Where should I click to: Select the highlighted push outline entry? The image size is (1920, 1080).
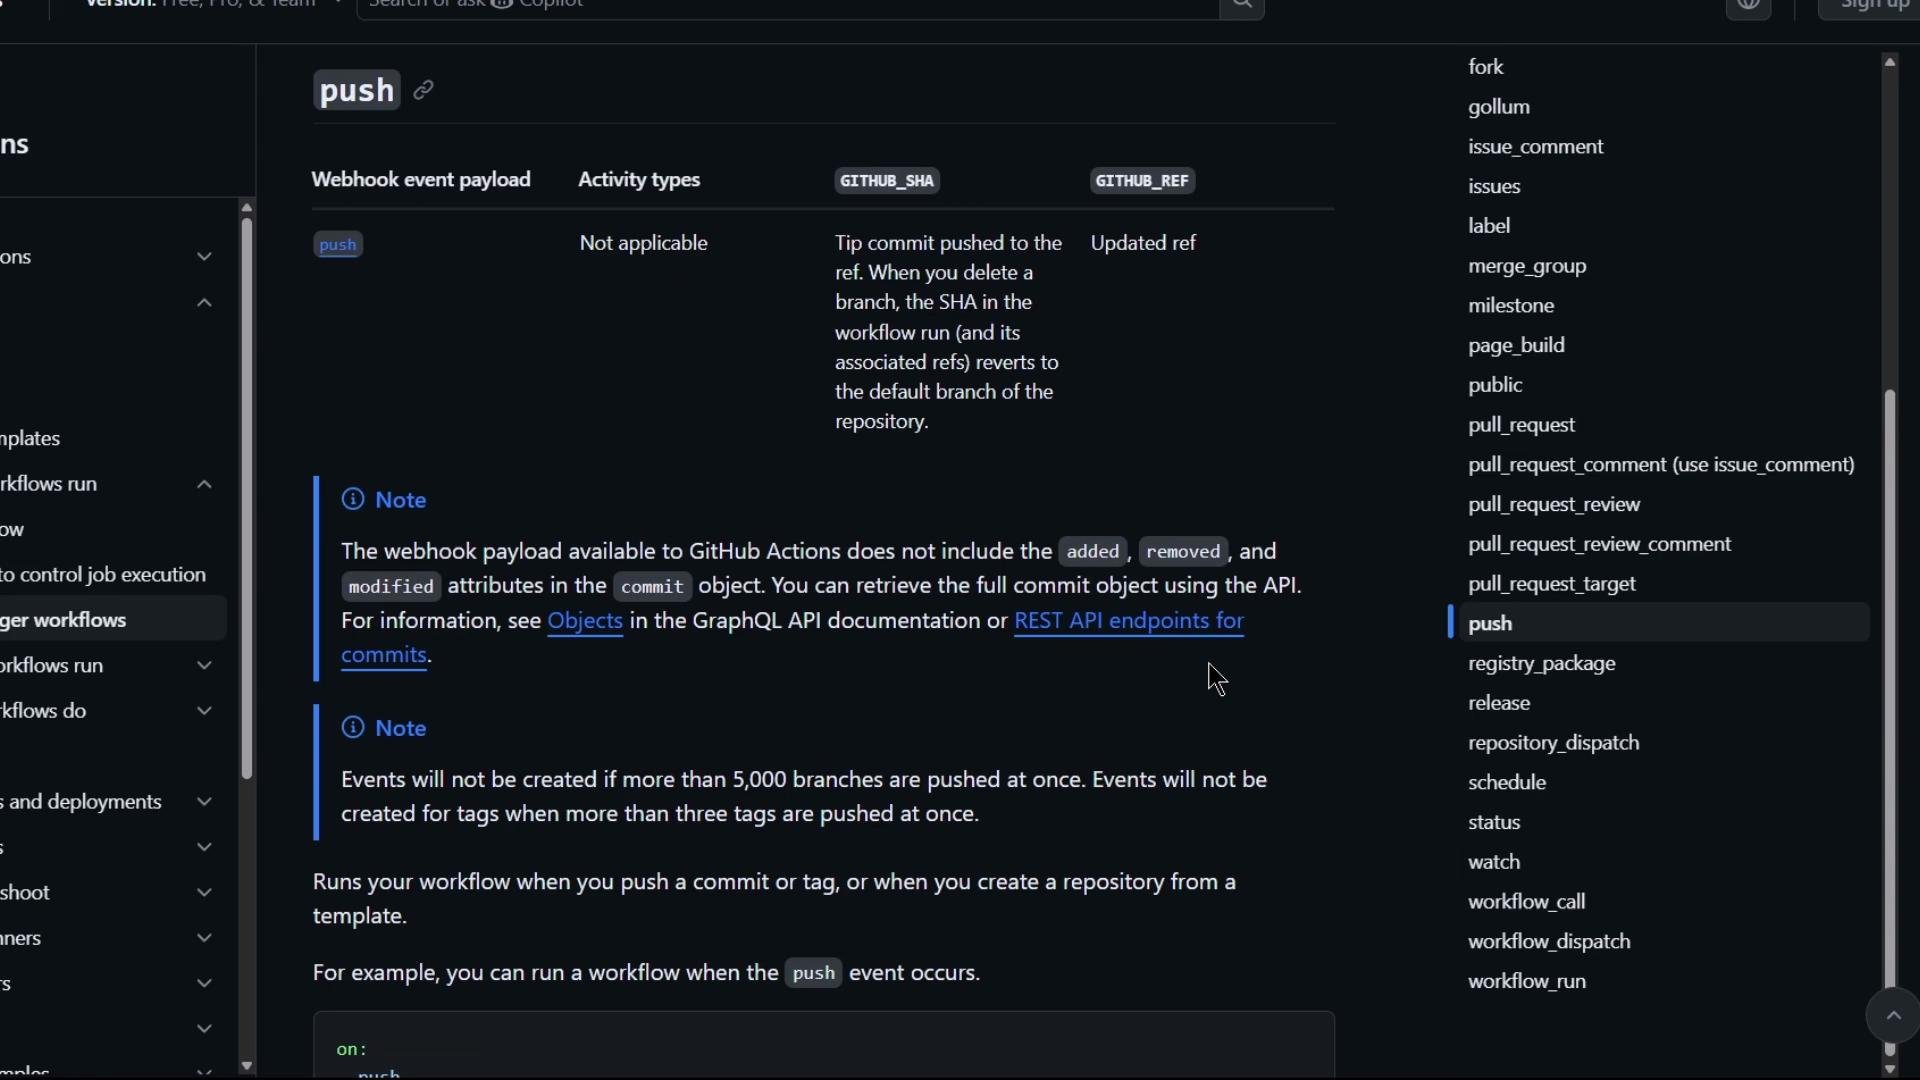click(1665, 623)
